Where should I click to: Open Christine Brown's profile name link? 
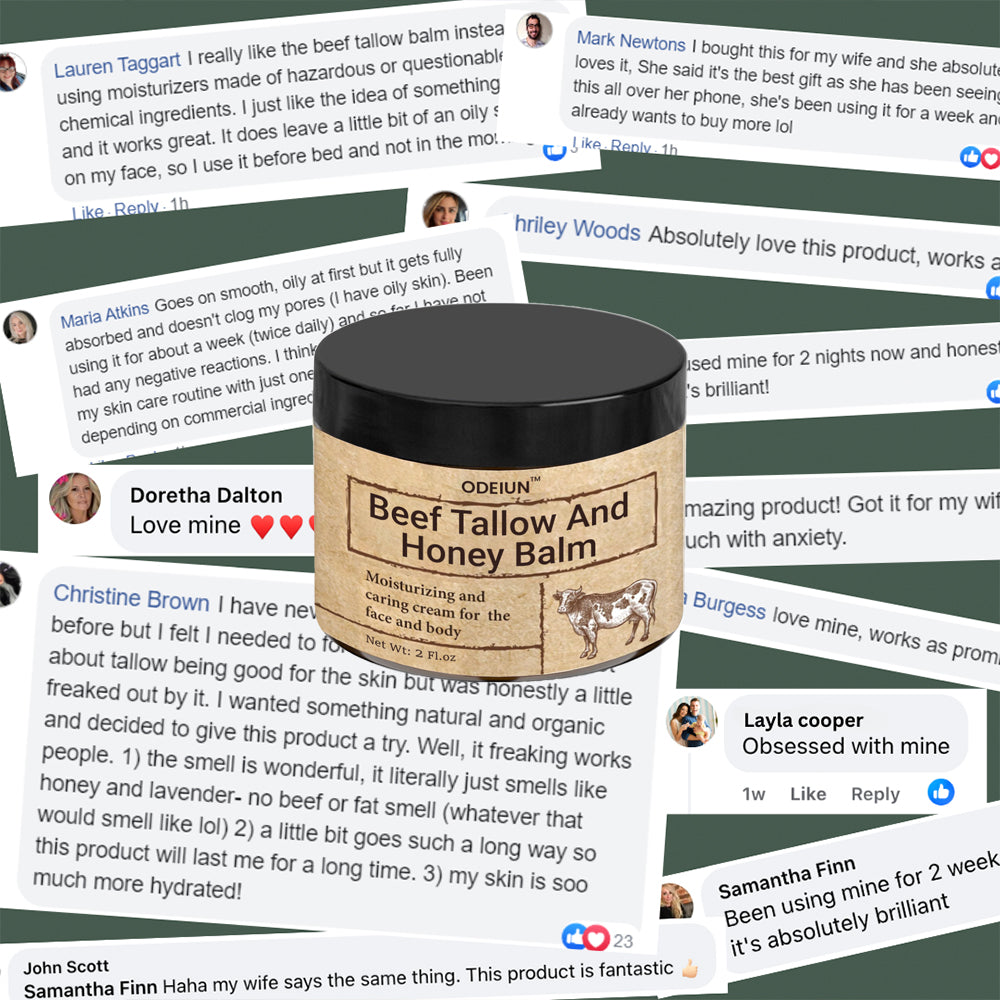point(131,598)
